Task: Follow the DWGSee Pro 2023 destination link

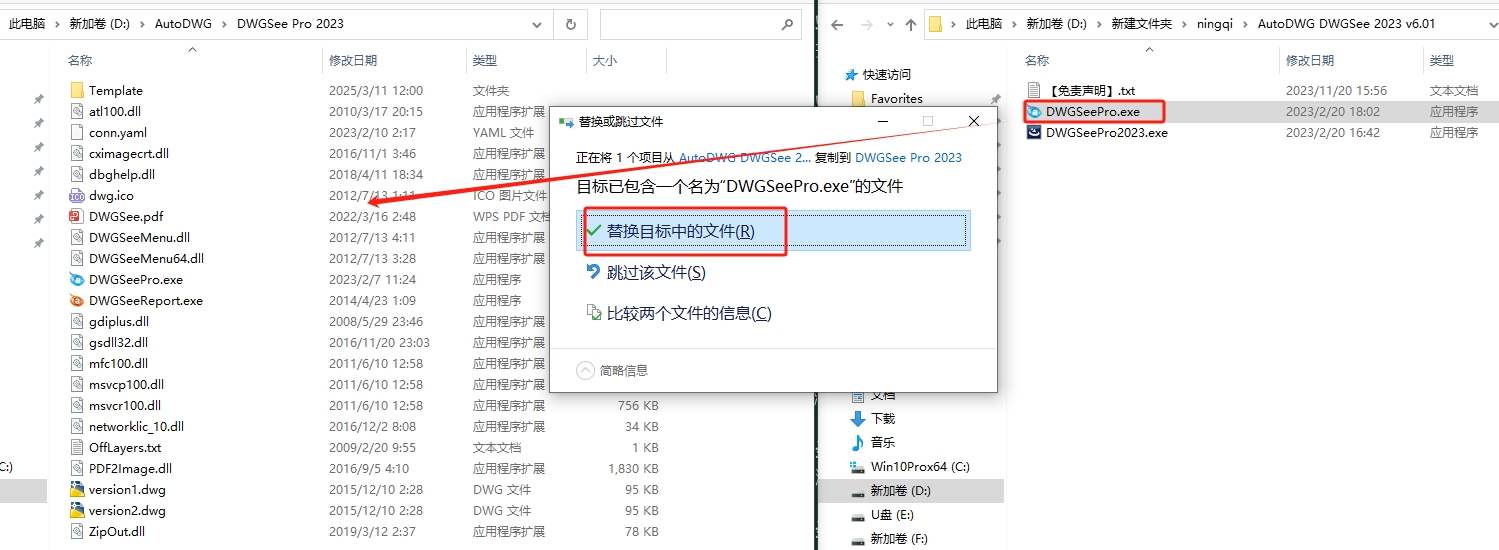Action: [x=909, y=157]
